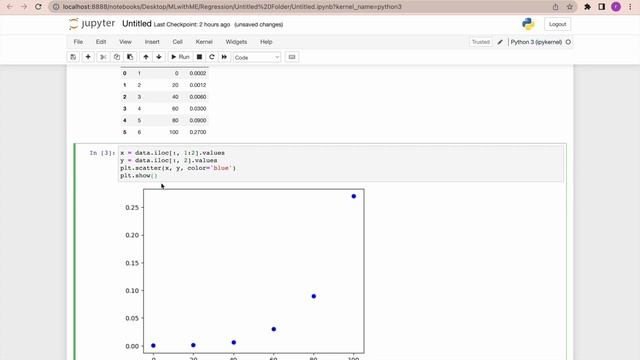Open the cell type Code dropdown

click(x=257, y=58)
